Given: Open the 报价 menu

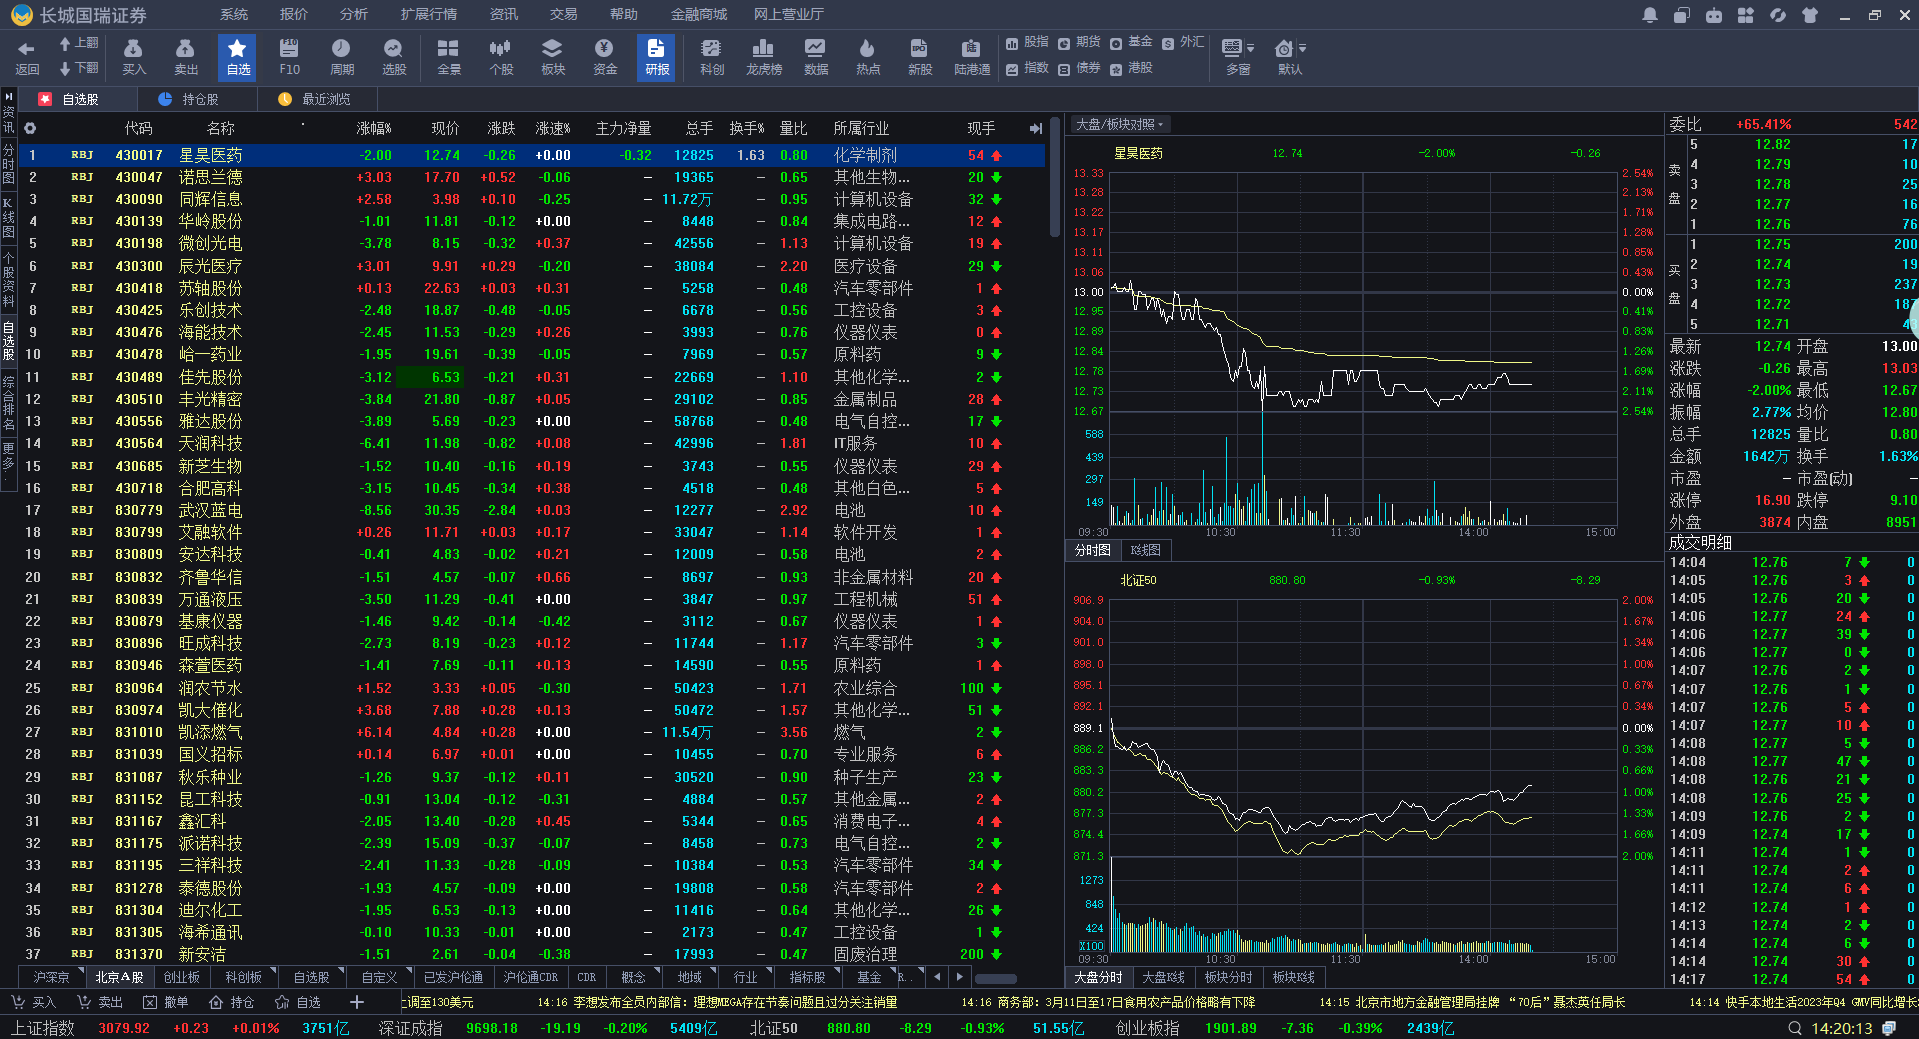Looking at the screenshot, I should pyautogui.click(x=294, y=14).
